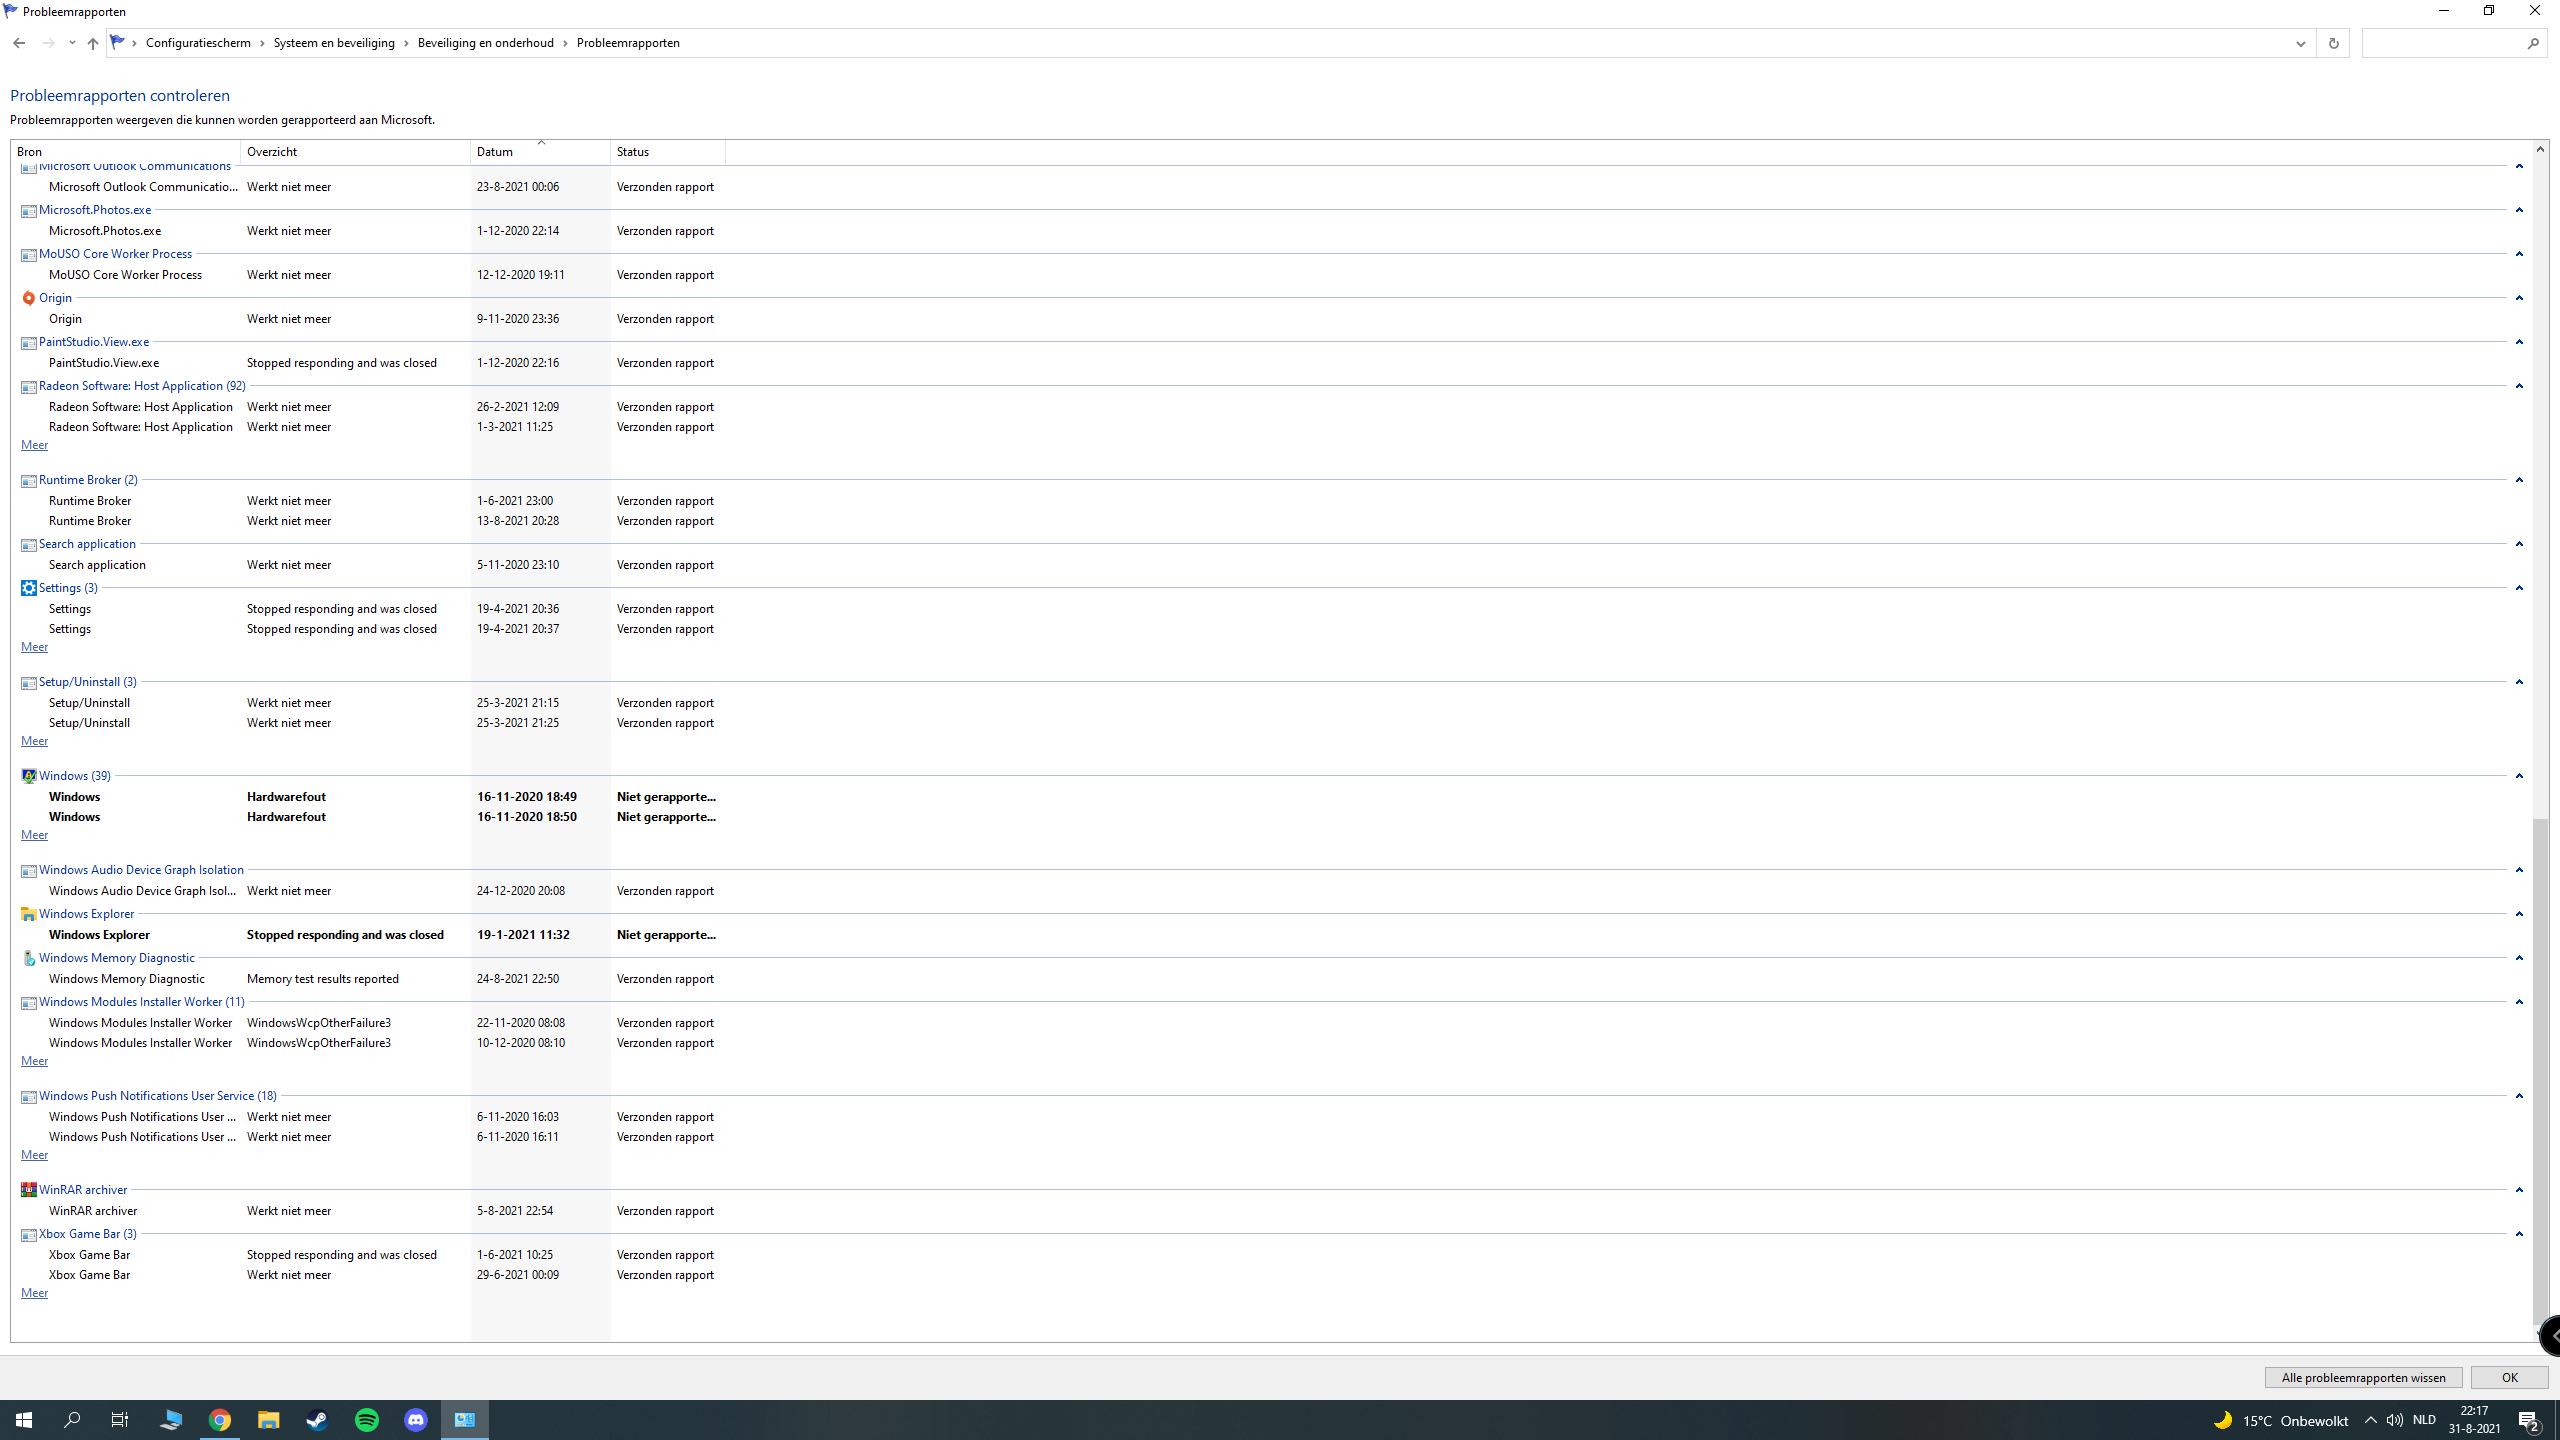
Task: Select Windows Hardwarefout report 16-11-2020 18:49
Action: (x=370, y=797)
